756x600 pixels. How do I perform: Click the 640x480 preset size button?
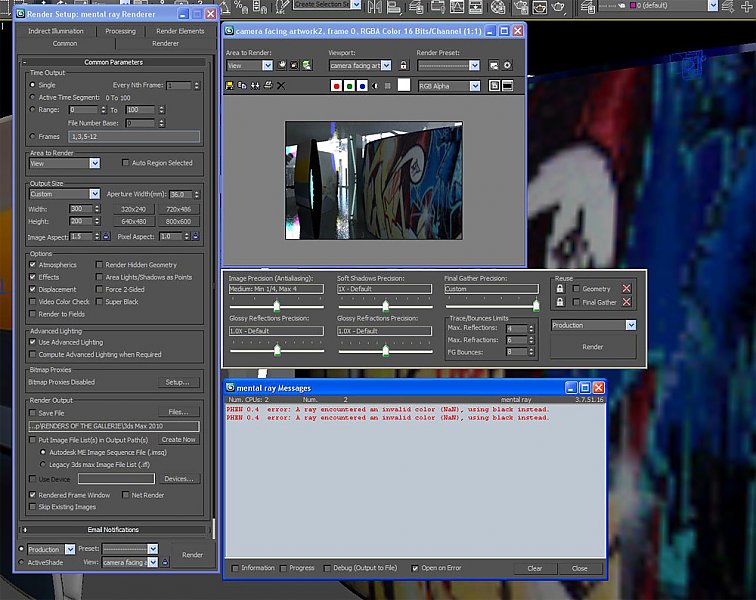pos(134,221)
